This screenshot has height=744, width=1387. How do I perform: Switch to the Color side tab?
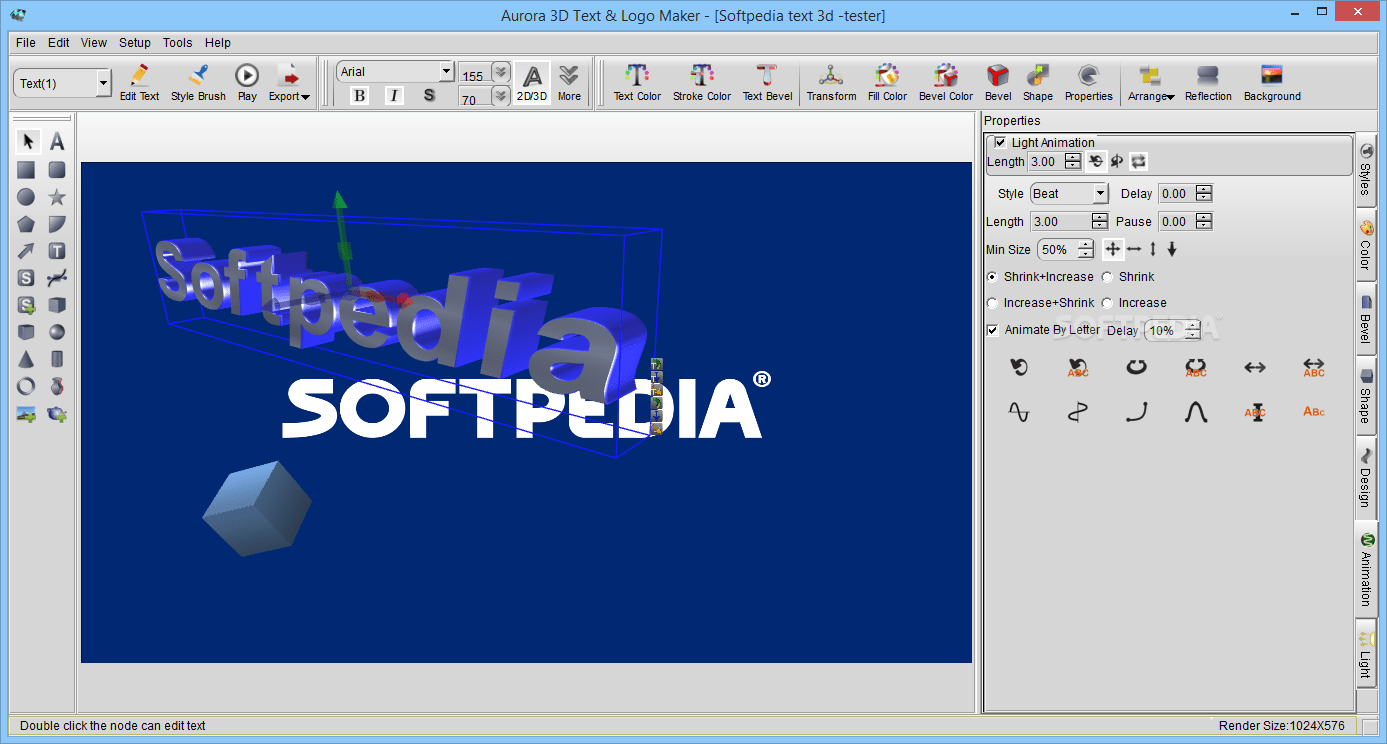(1366, 246)
